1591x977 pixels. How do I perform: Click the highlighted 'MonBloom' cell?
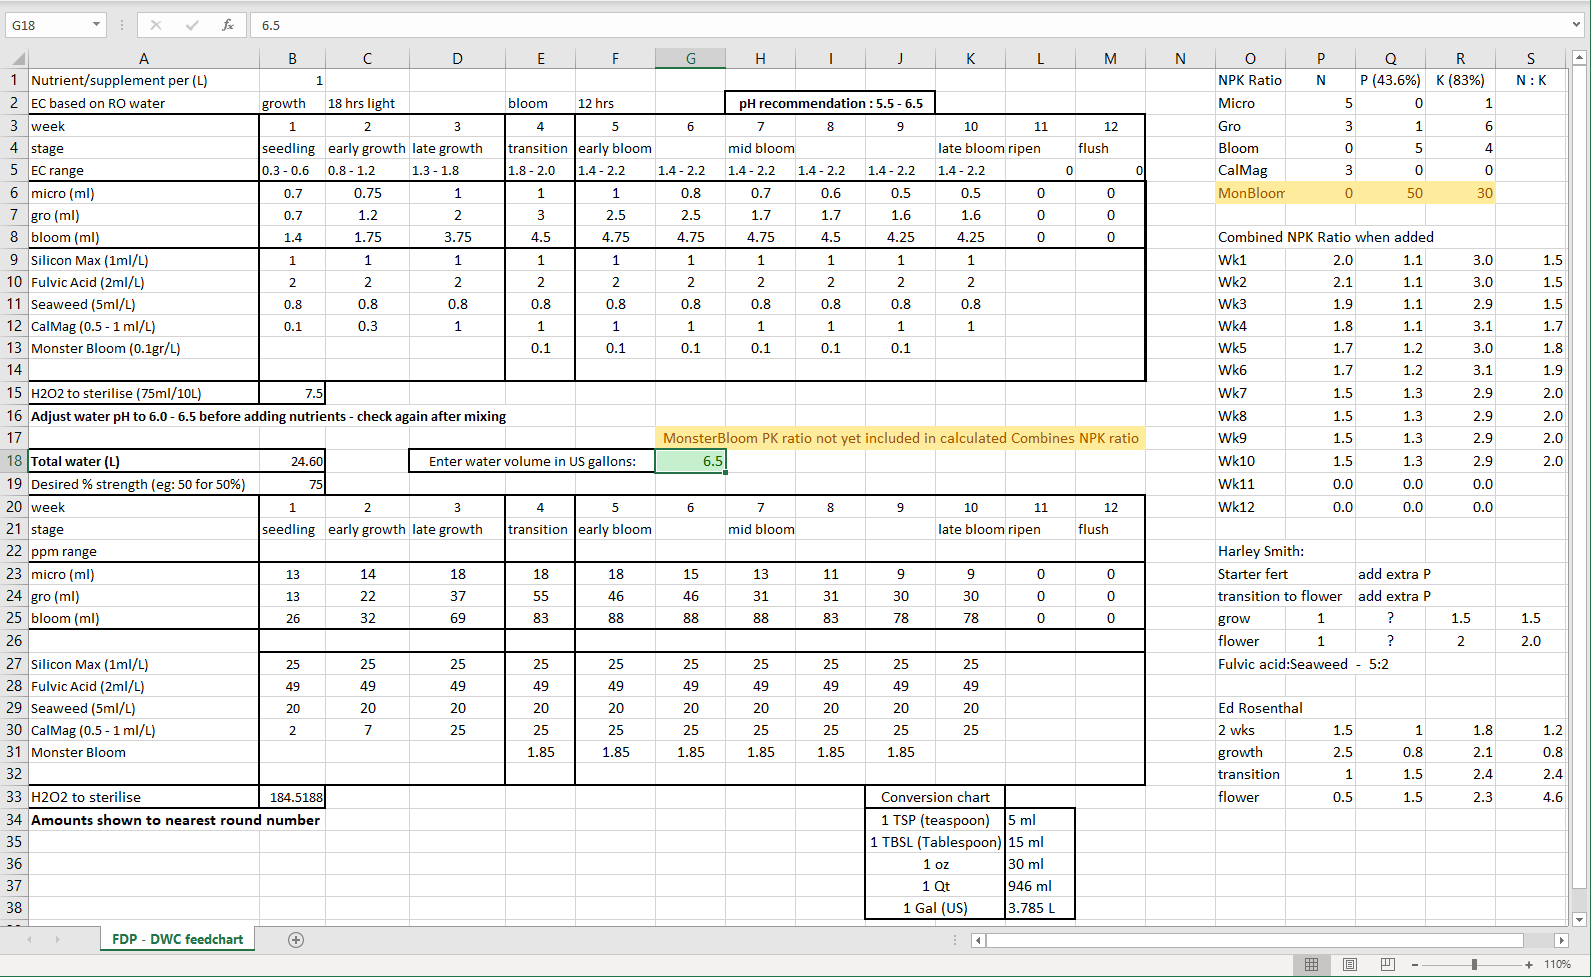click(x=1250, y=193)
